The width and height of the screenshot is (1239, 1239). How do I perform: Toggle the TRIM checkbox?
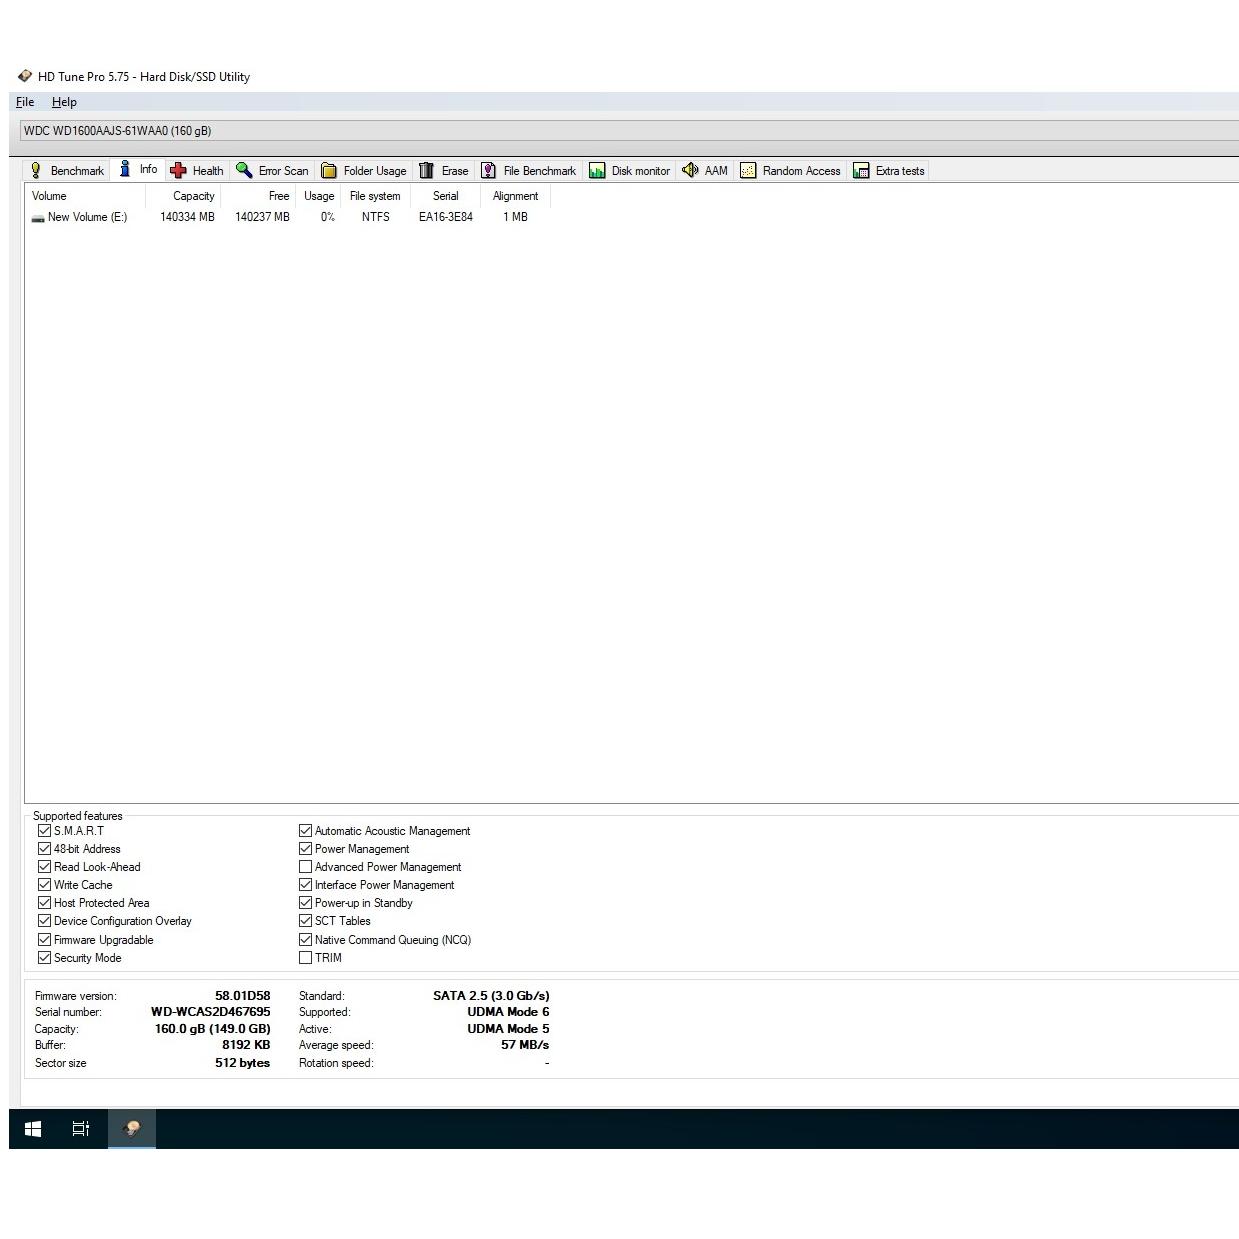click(x=306, y=958)
